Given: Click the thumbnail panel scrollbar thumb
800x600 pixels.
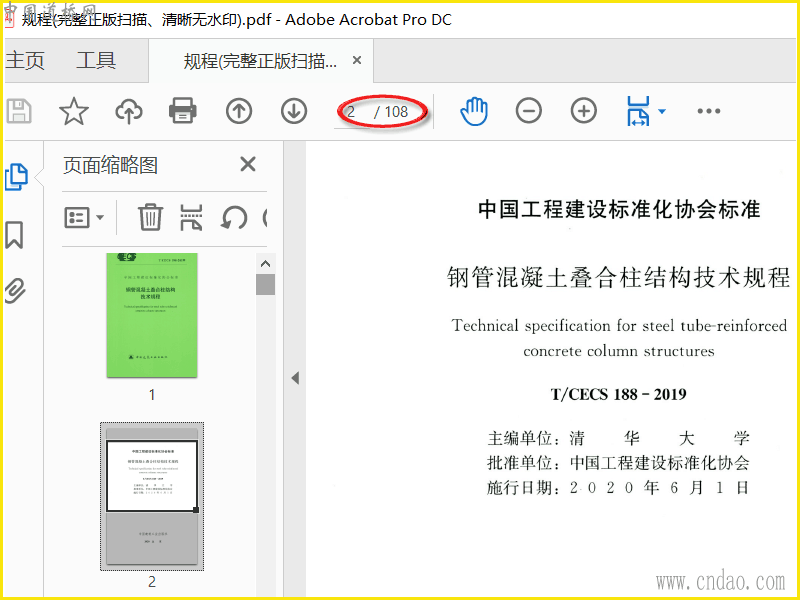Looking at the screenshot, I should click(265, 285).
